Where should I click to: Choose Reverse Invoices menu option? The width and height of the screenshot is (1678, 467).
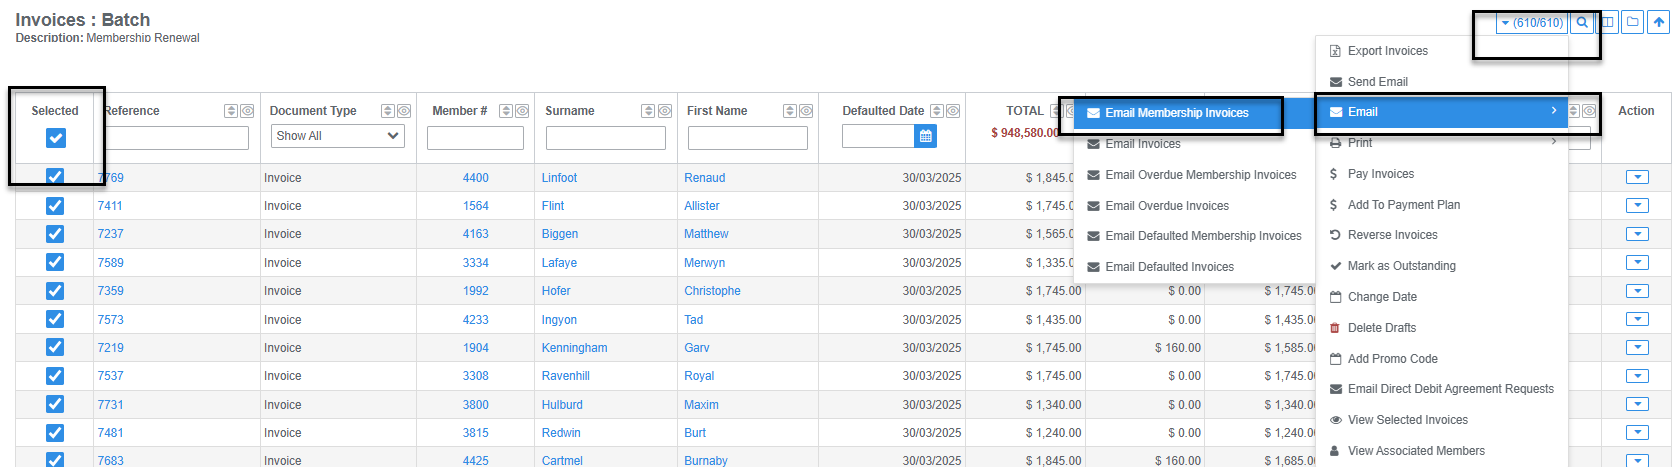pyautogui.click(x=1442, y=235)
